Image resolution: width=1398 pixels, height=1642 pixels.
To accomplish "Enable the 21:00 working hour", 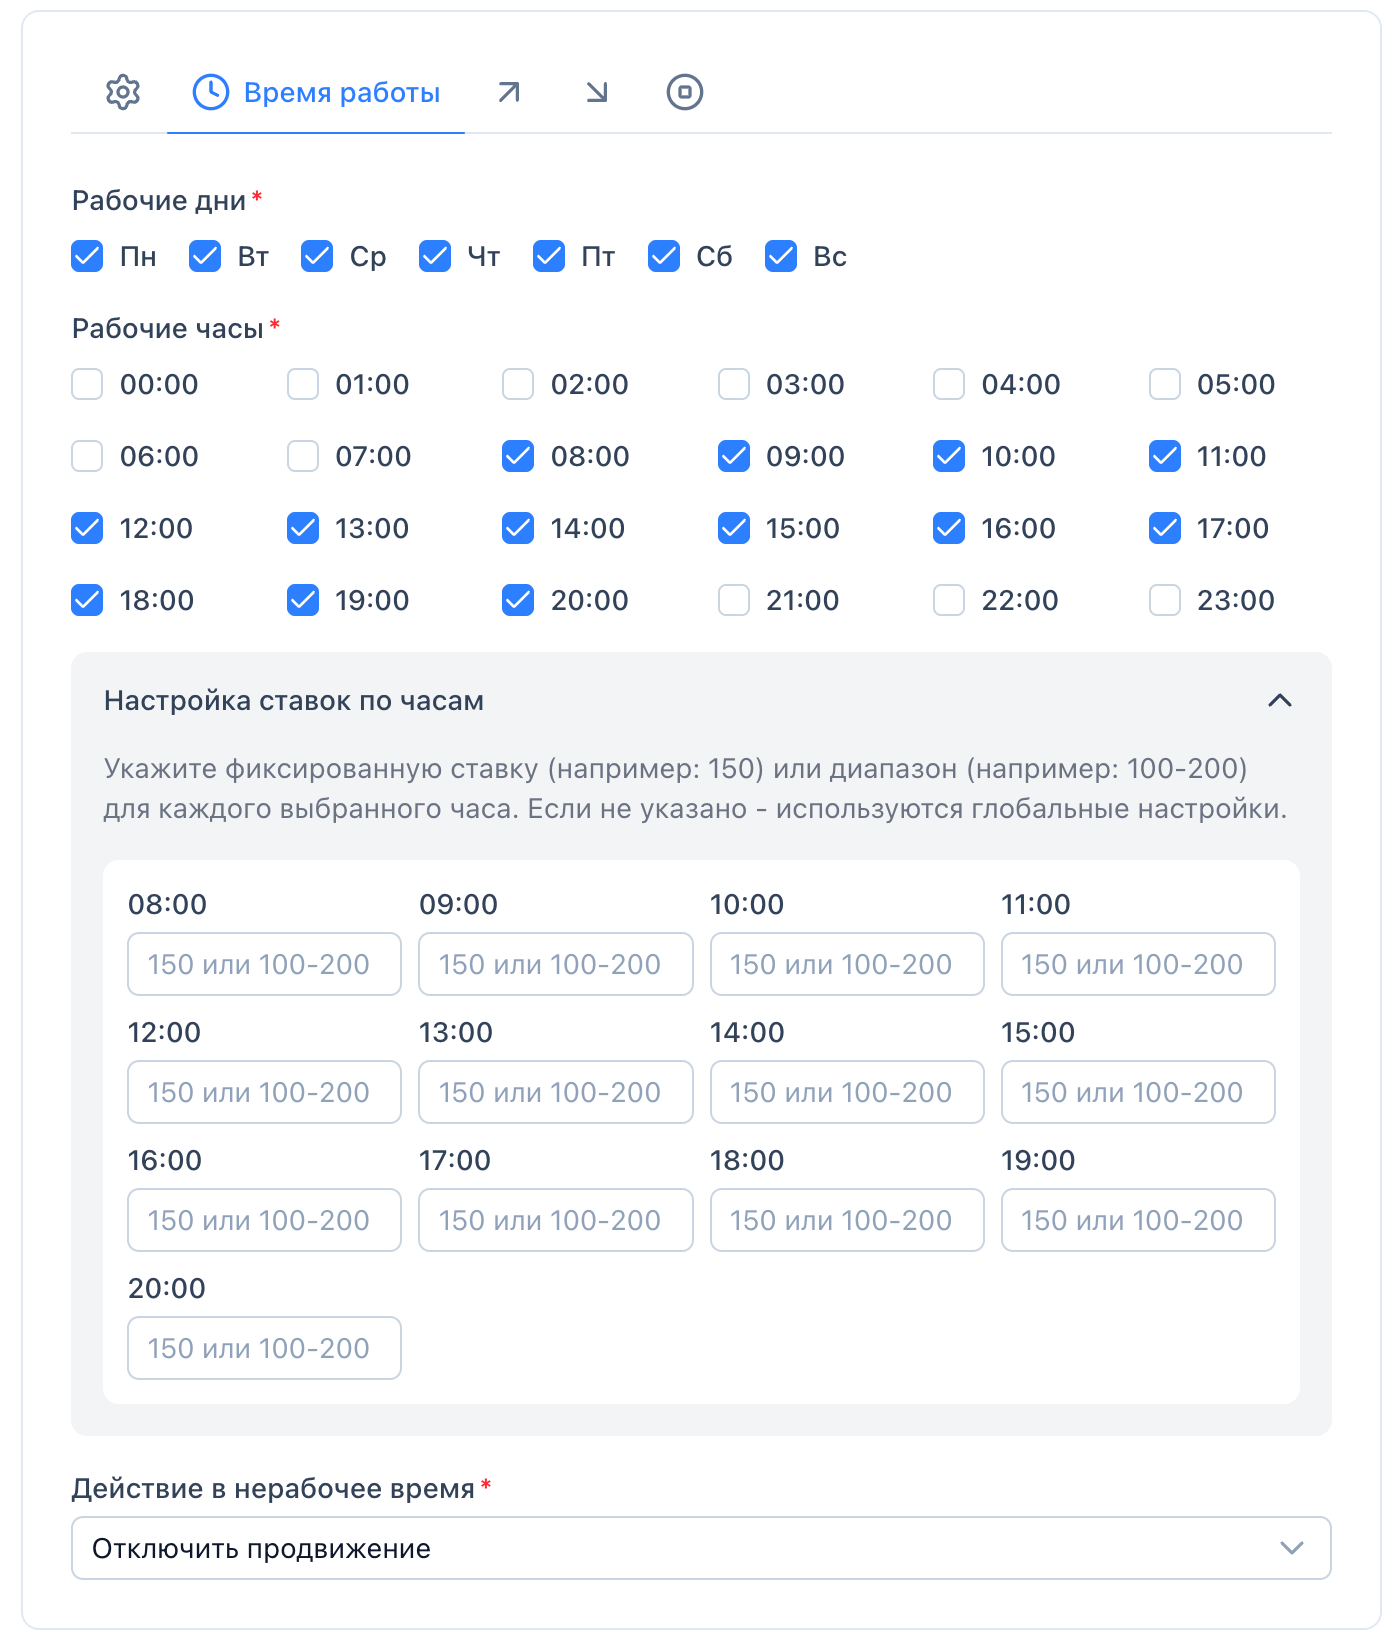I will [734, 601].
